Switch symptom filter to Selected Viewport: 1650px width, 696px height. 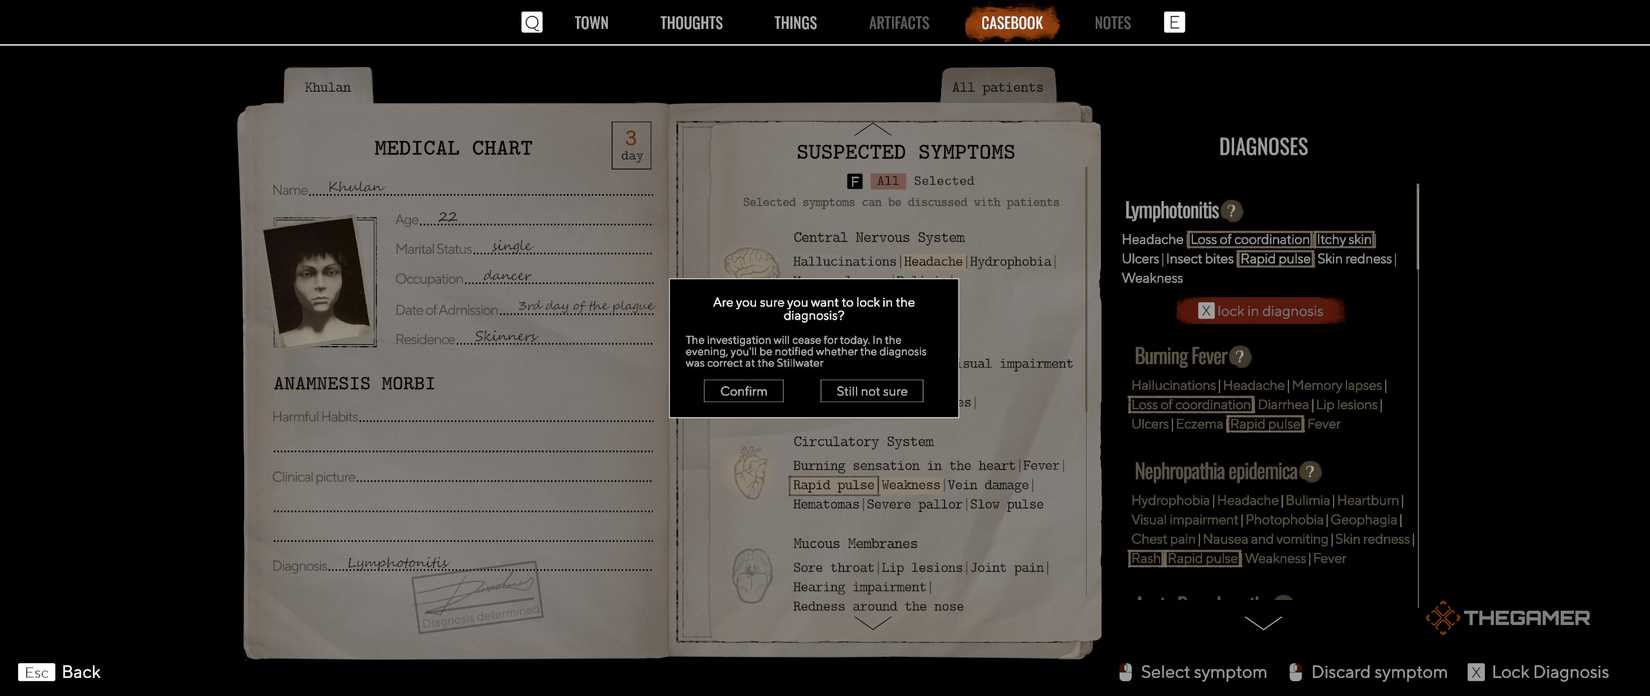[x=943, y=181]
